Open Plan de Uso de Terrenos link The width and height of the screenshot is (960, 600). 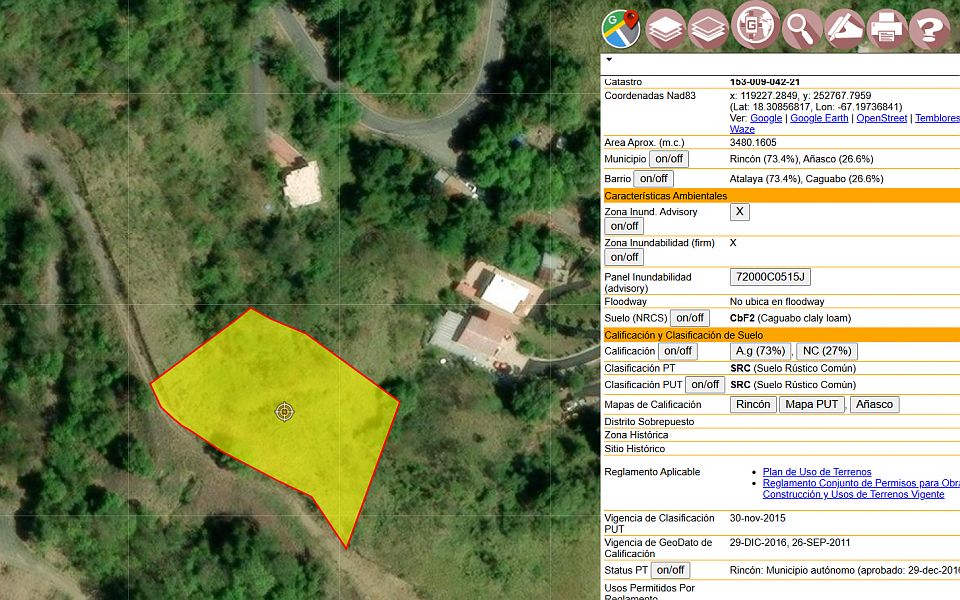(x=816, y=472)
